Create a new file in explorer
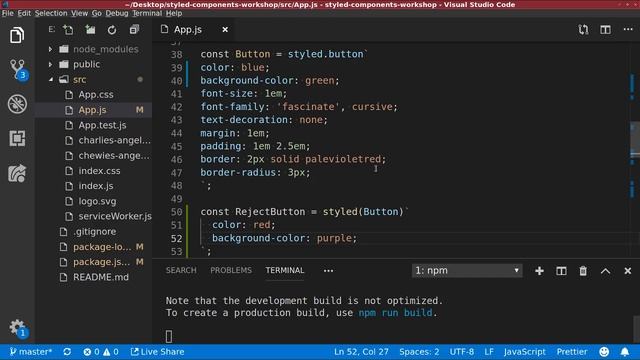The width and height of the screenshot is (640, 360). [68, 29]
